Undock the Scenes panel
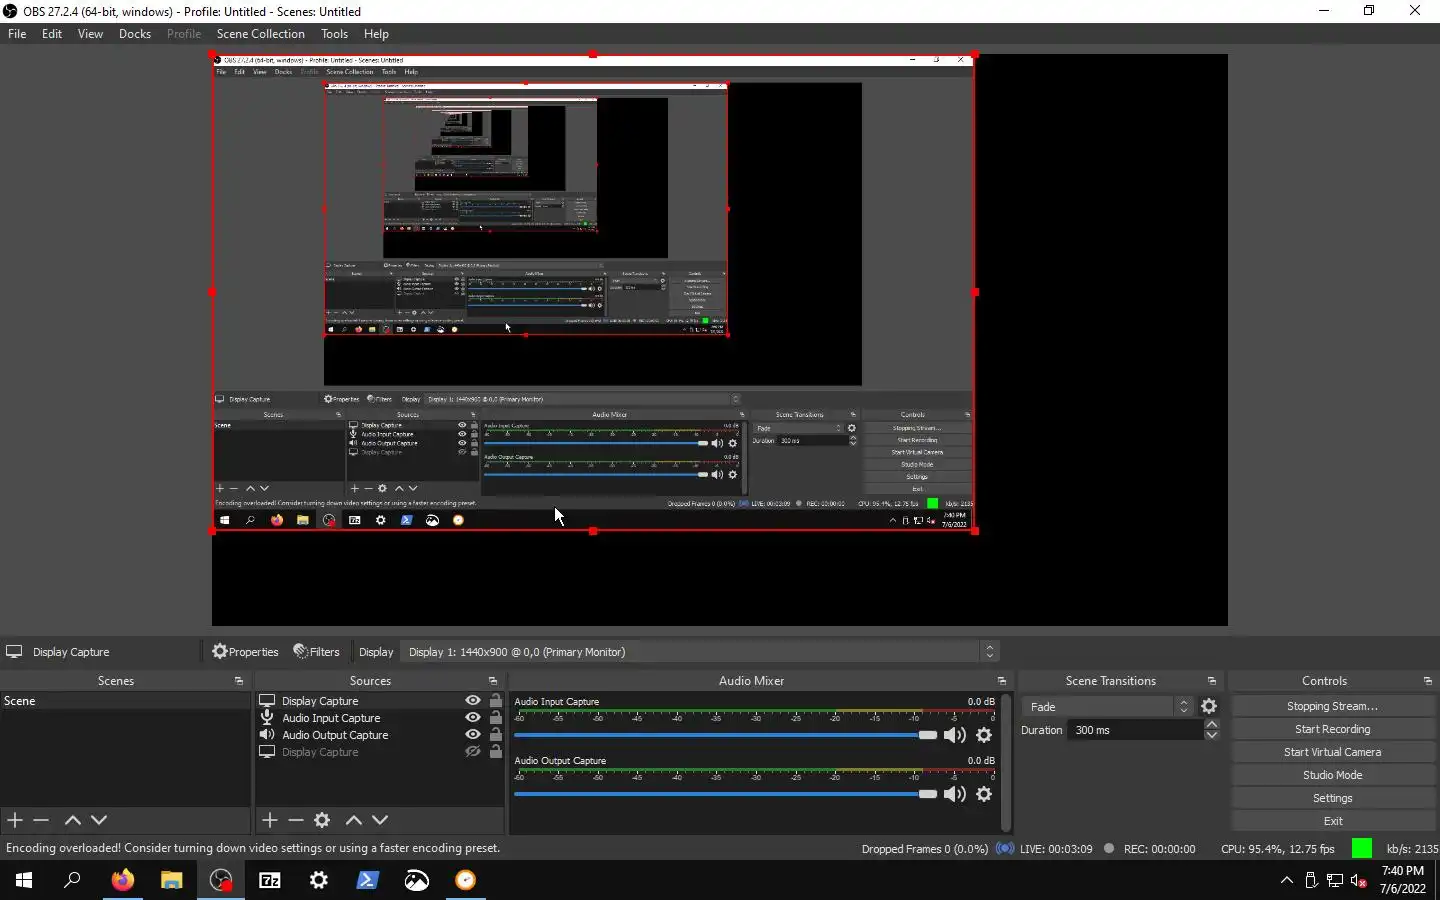Image resolution: width=1440 pixels, height=900 pixels. click(239, 681)
